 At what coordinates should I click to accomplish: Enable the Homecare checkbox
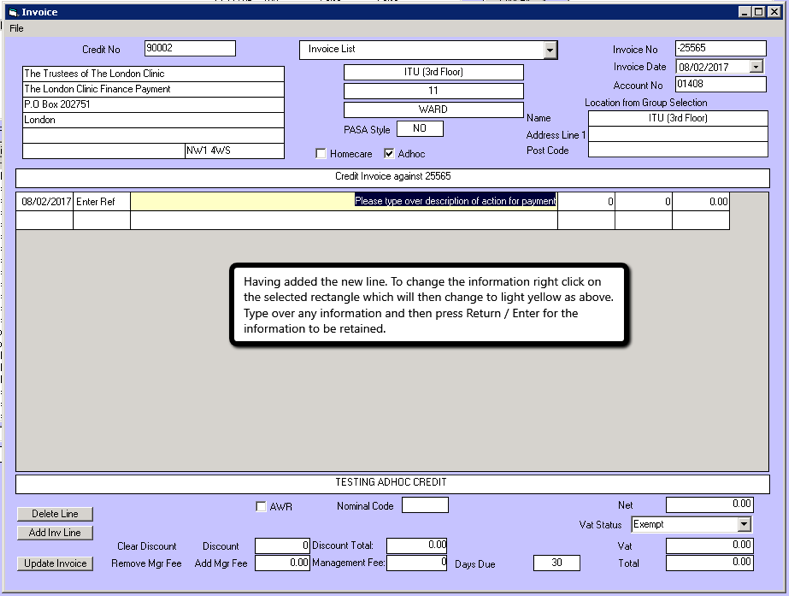321,154
